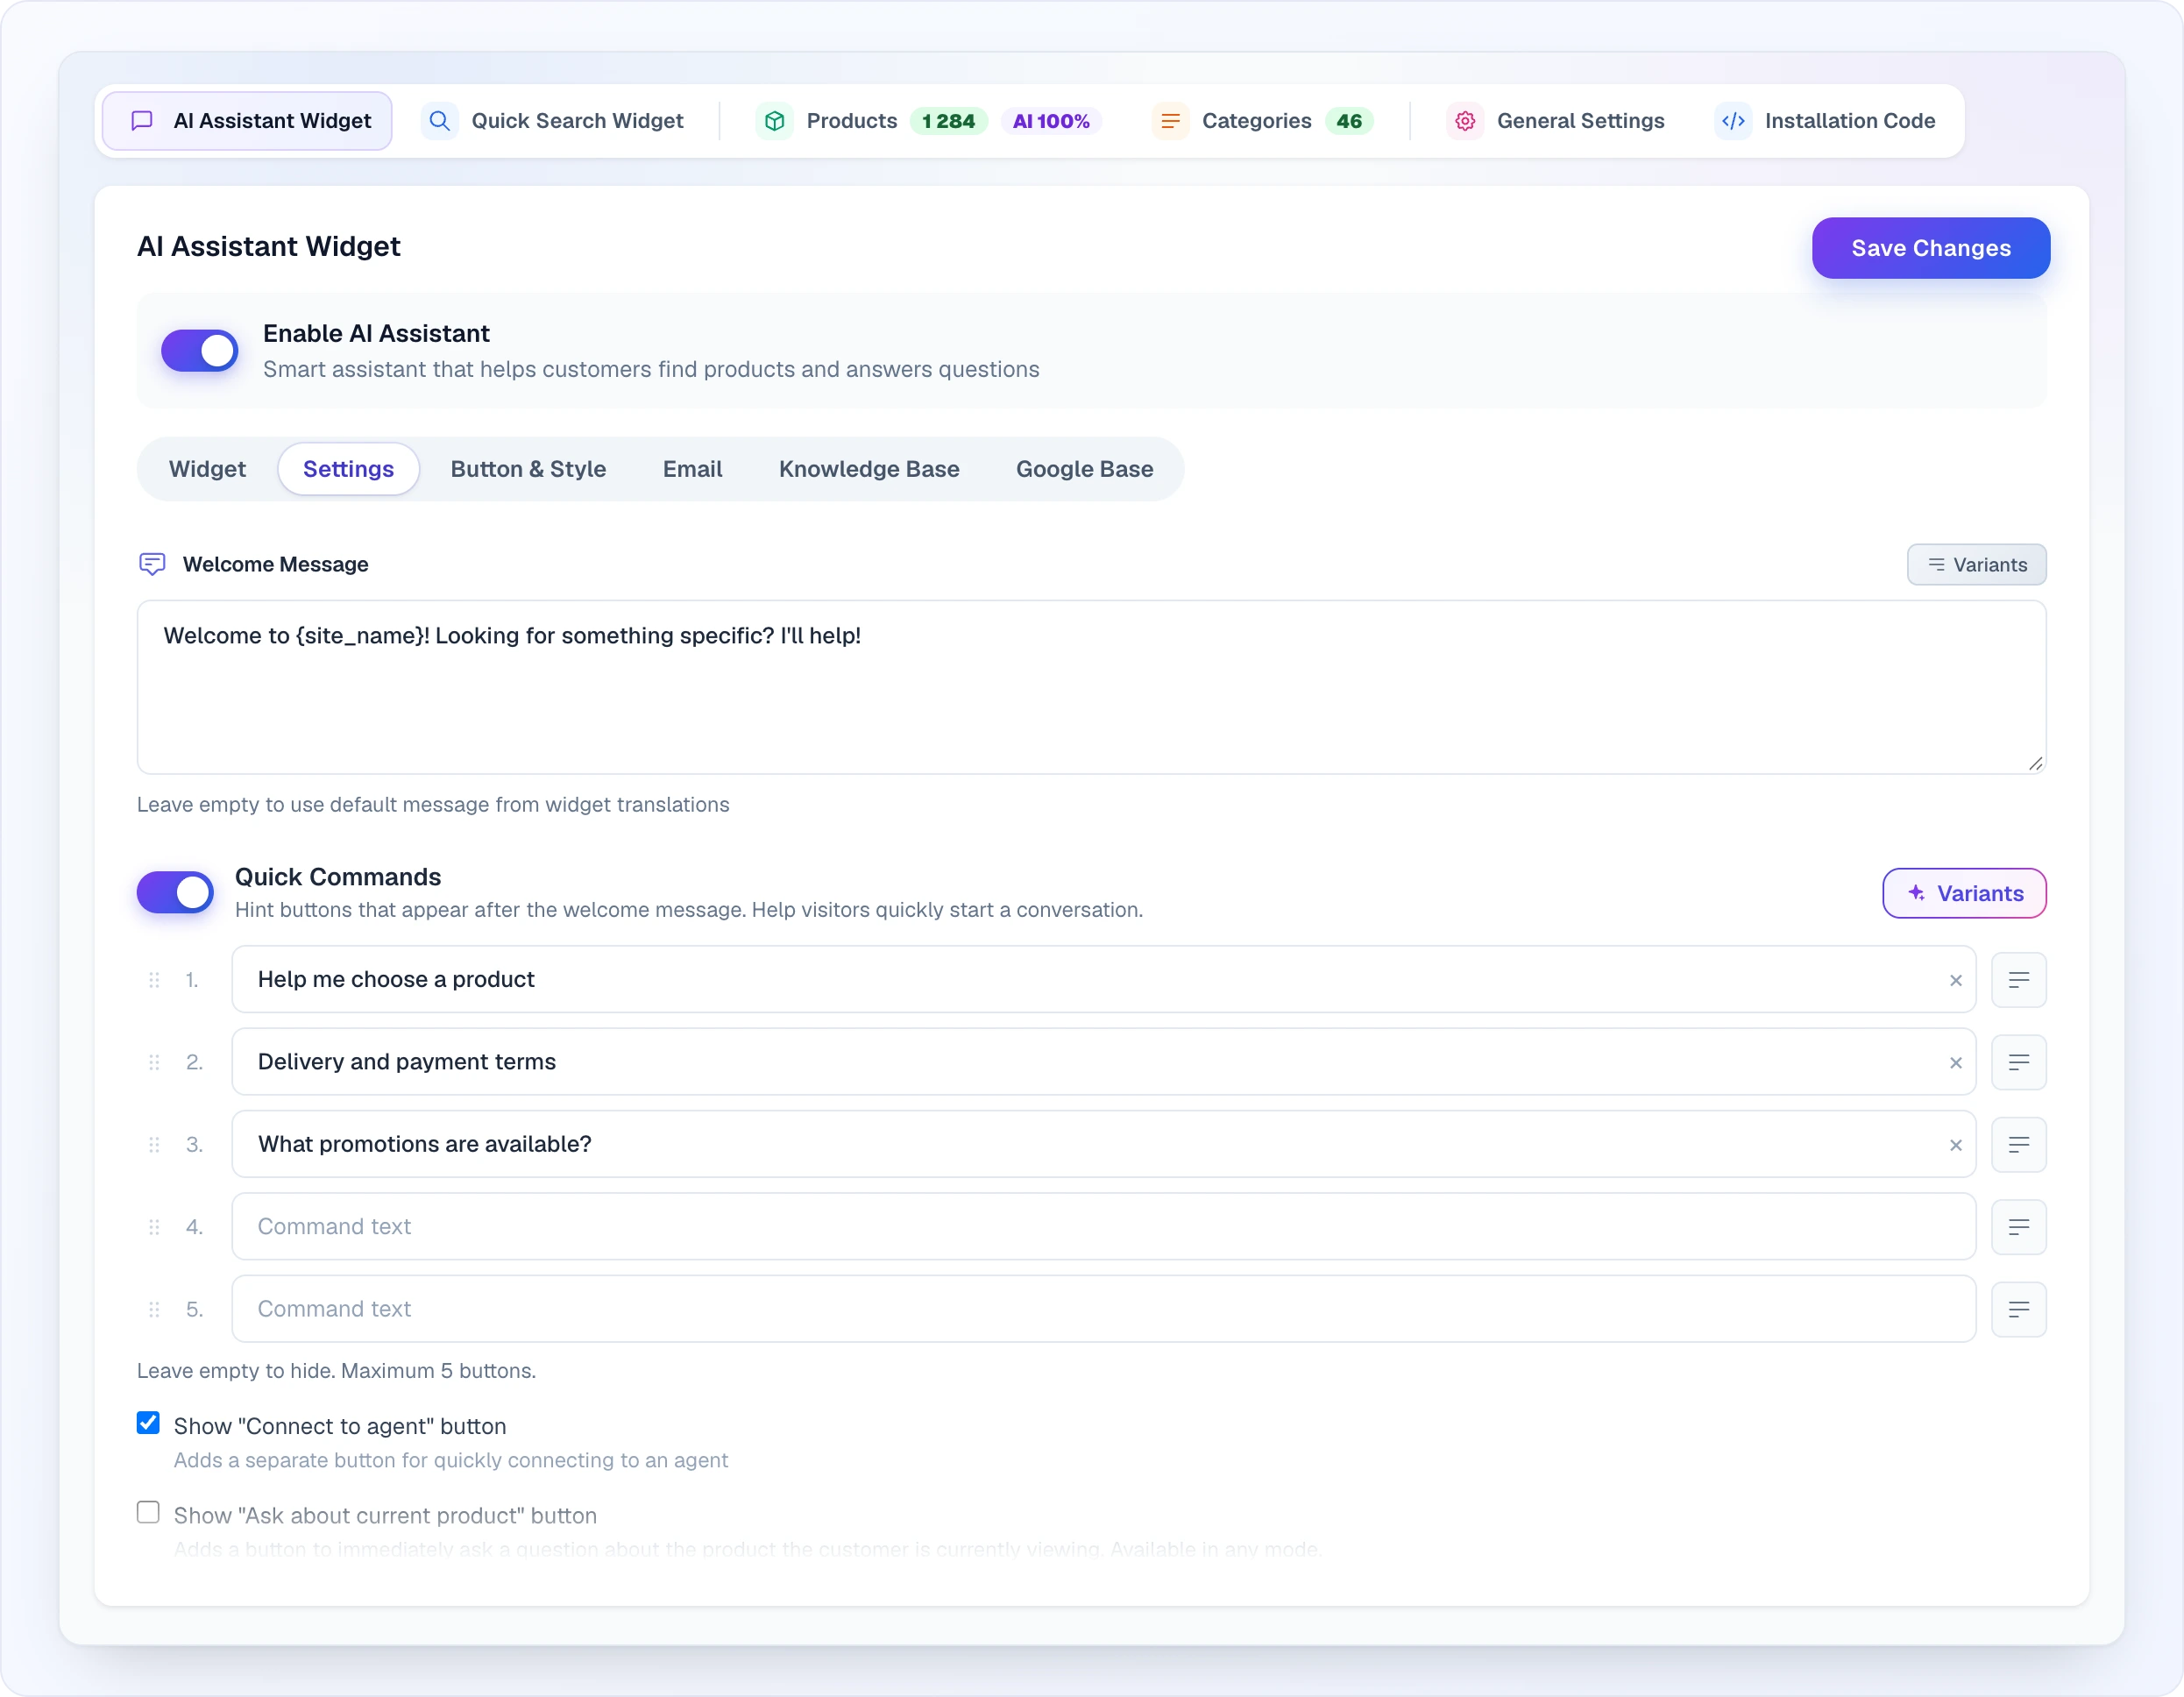Screen dimensions: 2184x1697
Task: Clear the 'Help me choose a product' command
Action: pos(1955,981)
